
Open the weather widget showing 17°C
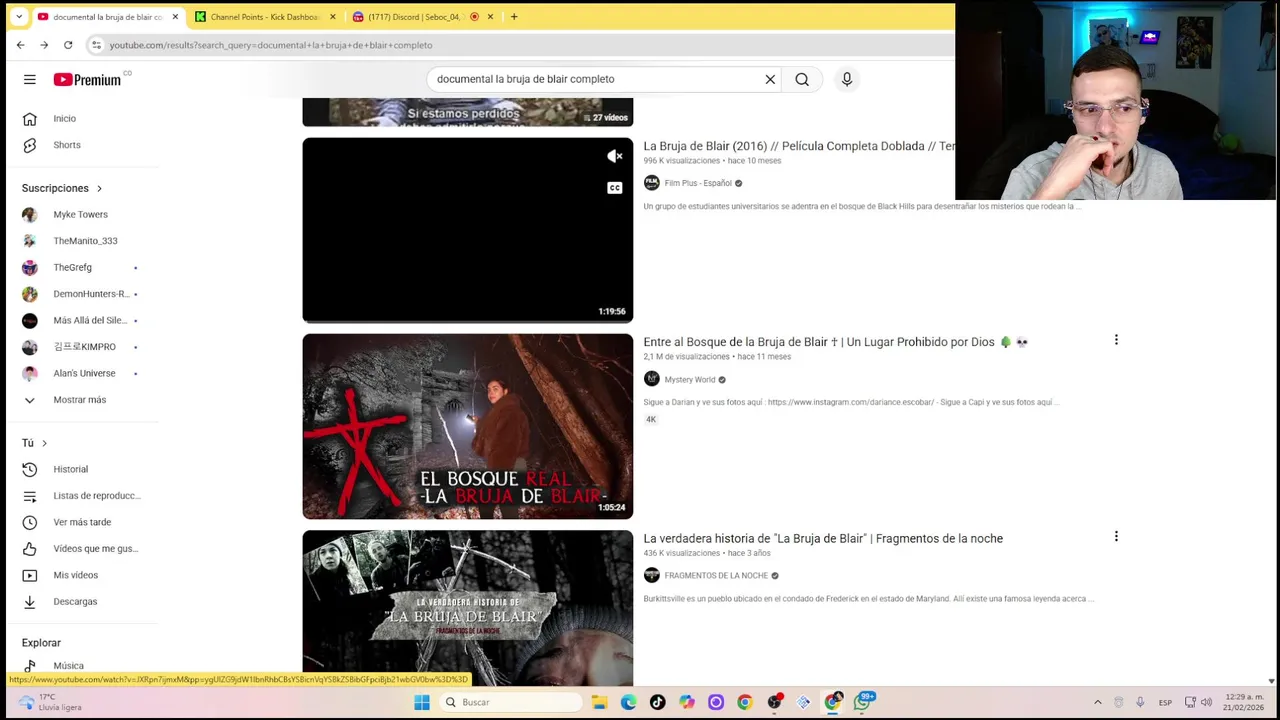click(50, 702)
